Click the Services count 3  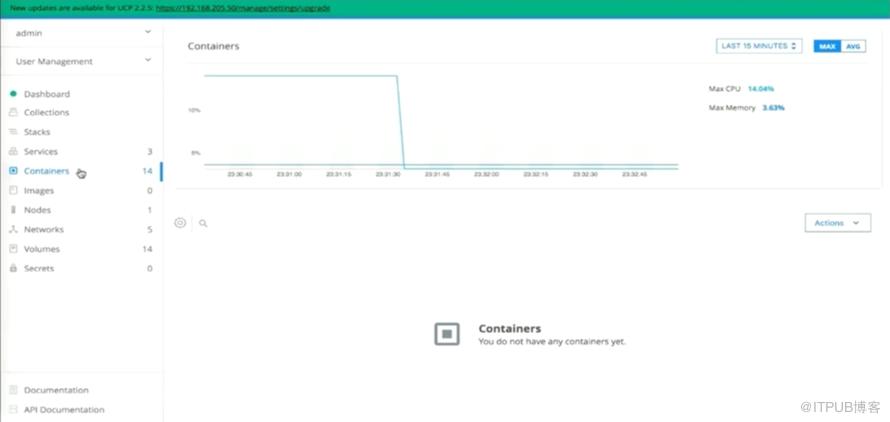pos(150,152)
